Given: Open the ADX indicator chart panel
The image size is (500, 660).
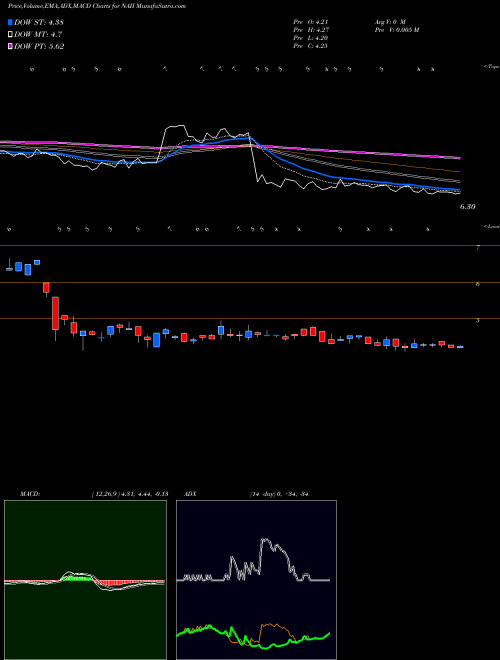Looking at the screenshot, I should point(256,580).
